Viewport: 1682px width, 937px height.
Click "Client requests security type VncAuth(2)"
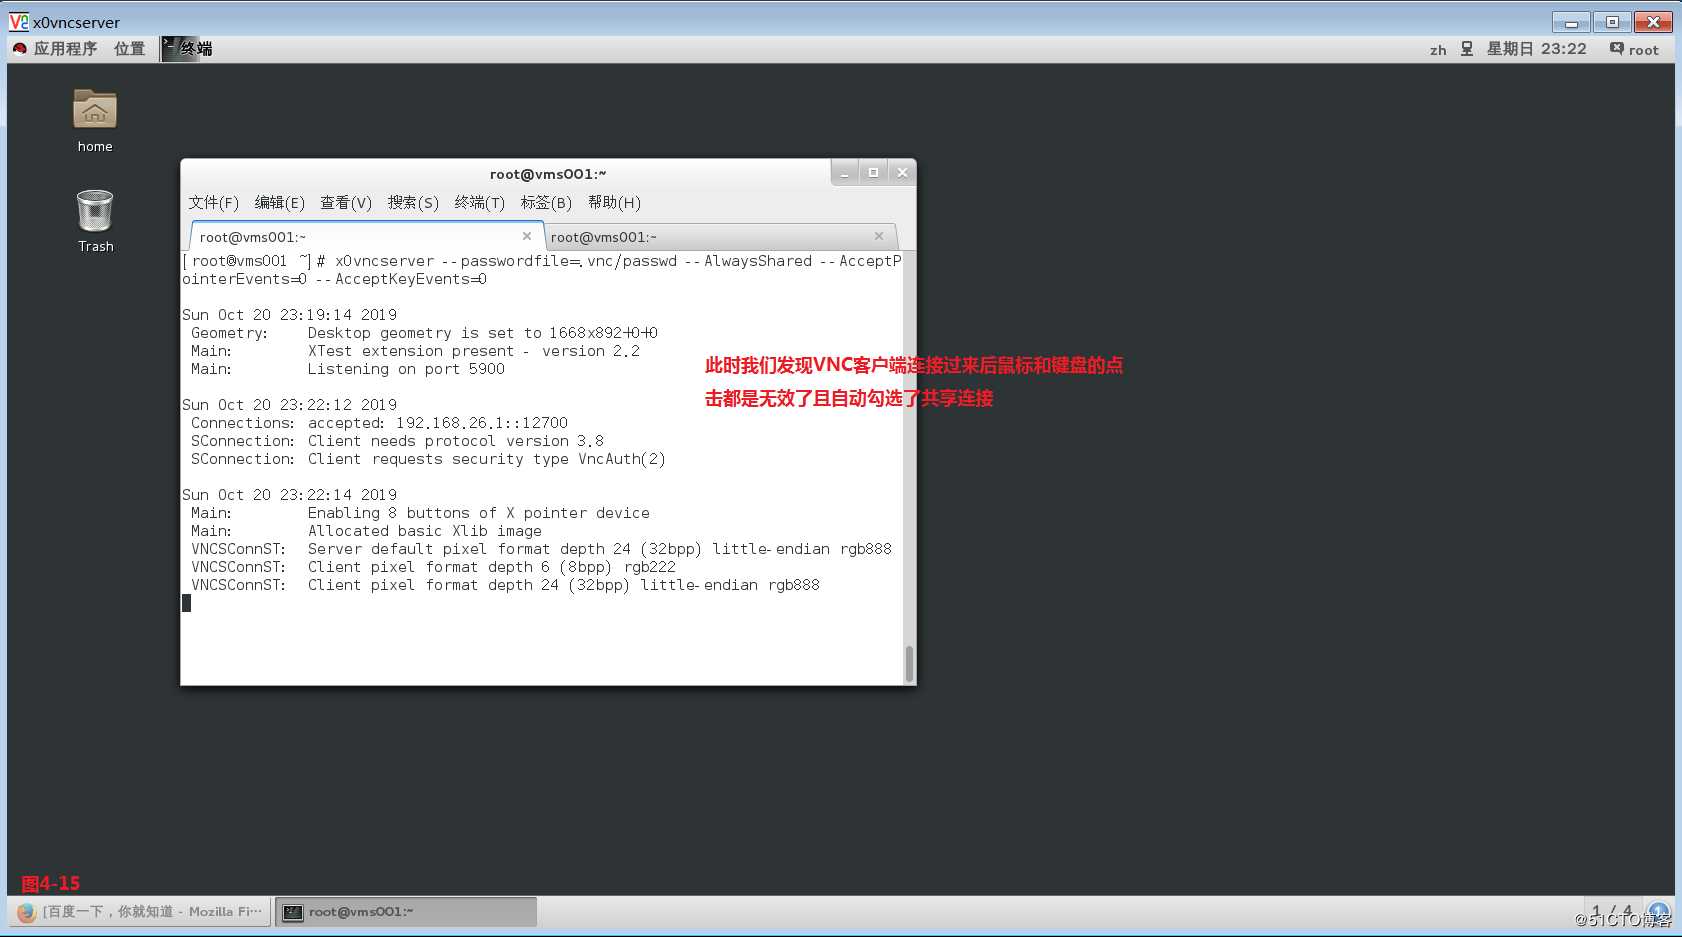pyautogui.click(x=486, y=459)
